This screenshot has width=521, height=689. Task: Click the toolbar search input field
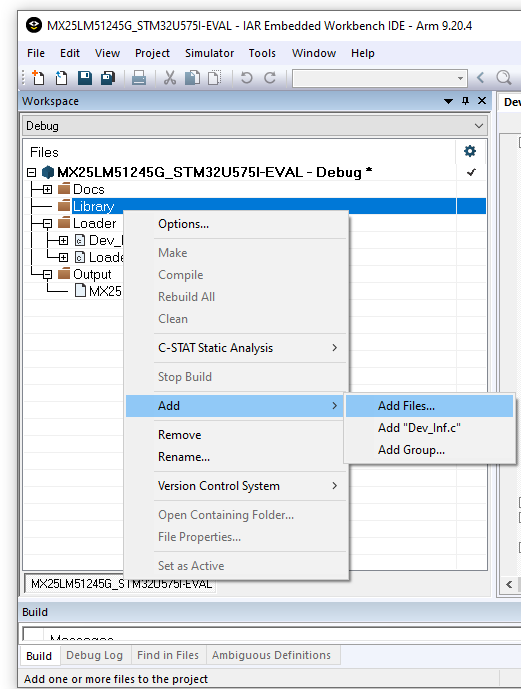click(374, 78)
